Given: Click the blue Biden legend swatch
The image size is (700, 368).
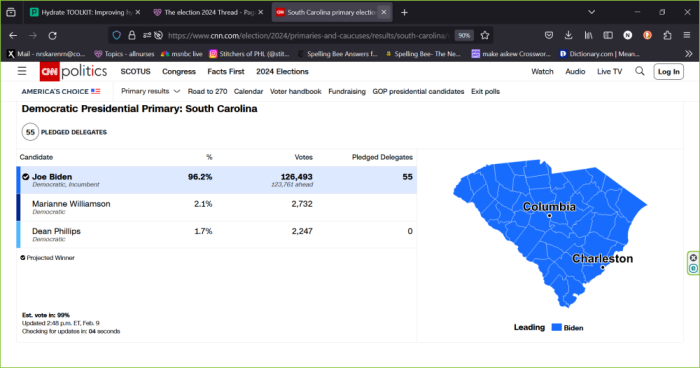Looking at the screenshot, I should tap(556, 327).
